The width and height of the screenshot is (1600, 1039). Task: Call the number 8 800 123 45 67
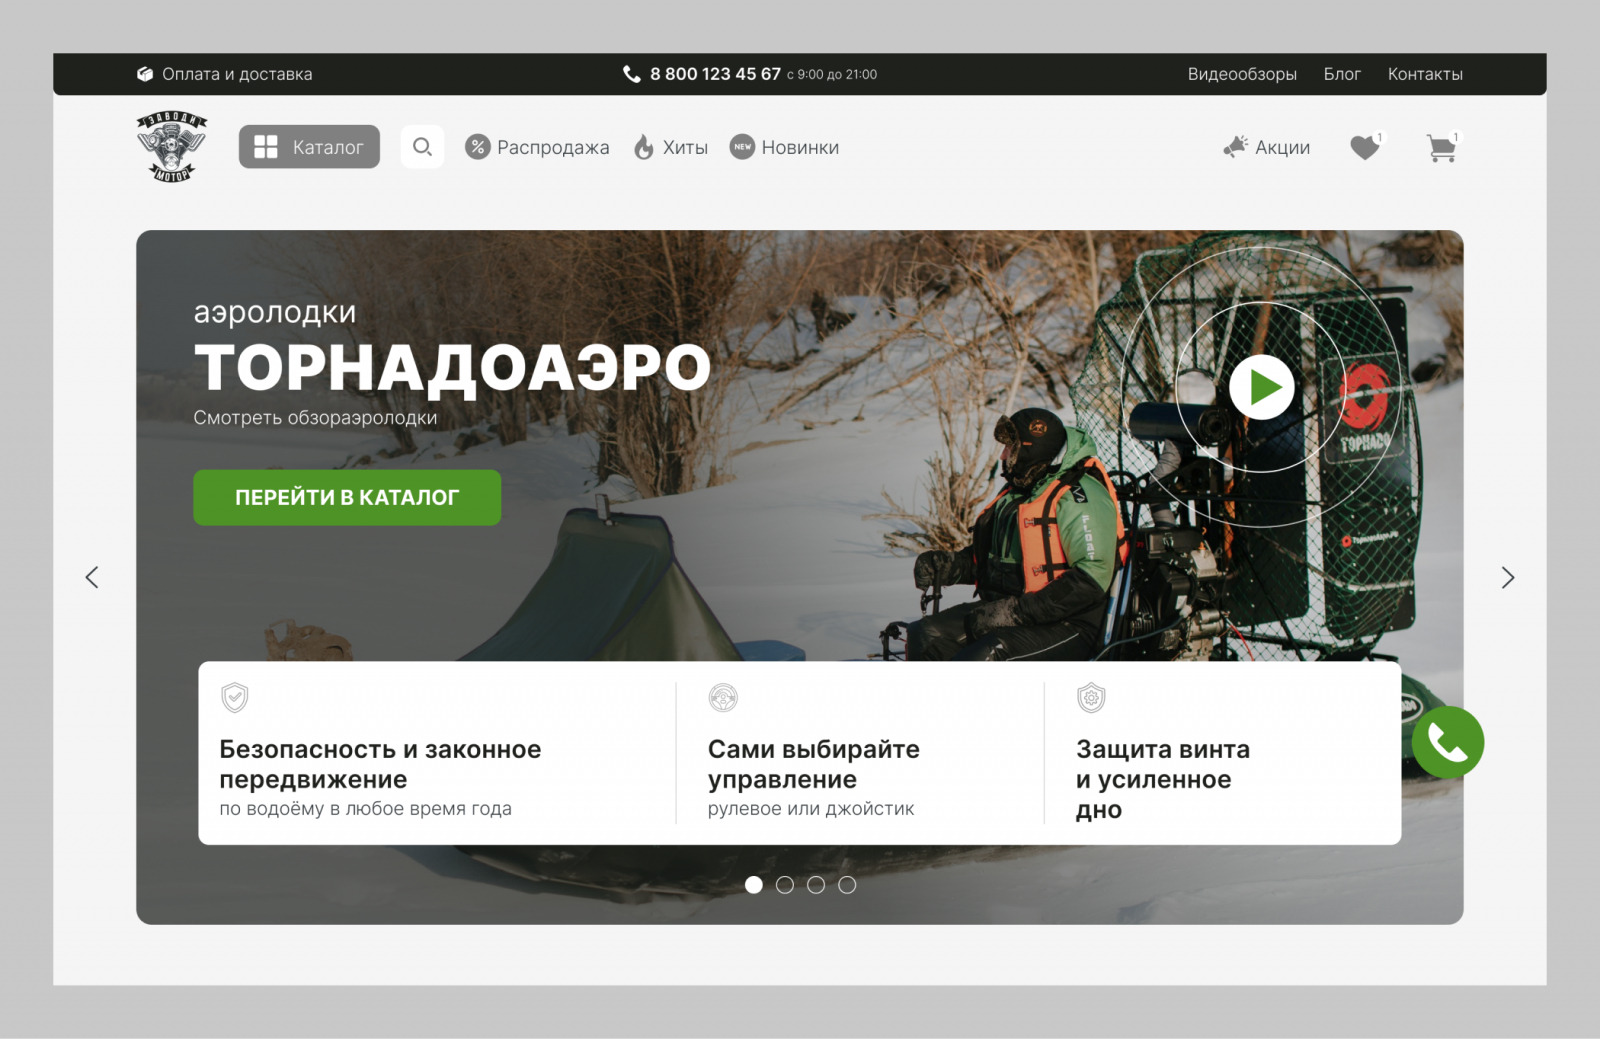pos(715,74)
